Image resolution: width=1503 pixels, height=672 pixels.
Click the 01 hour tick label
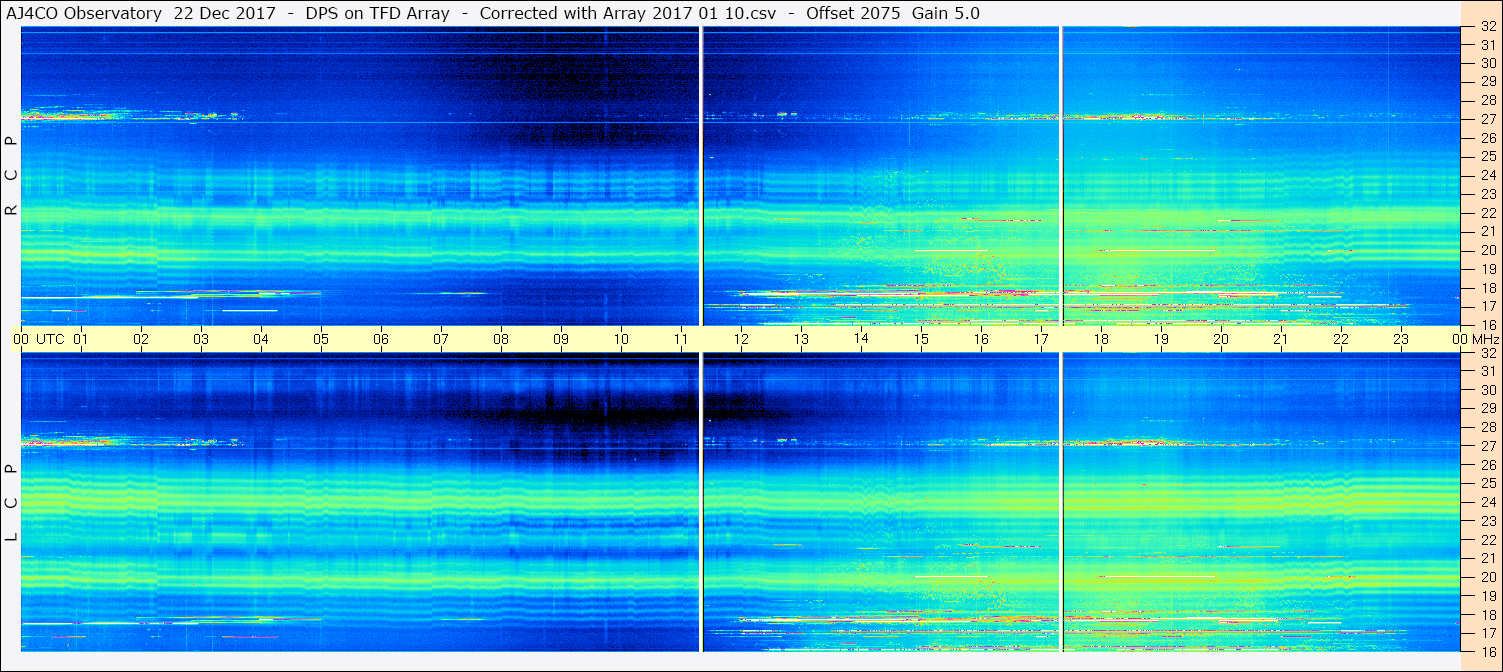[x=81, y=339]
